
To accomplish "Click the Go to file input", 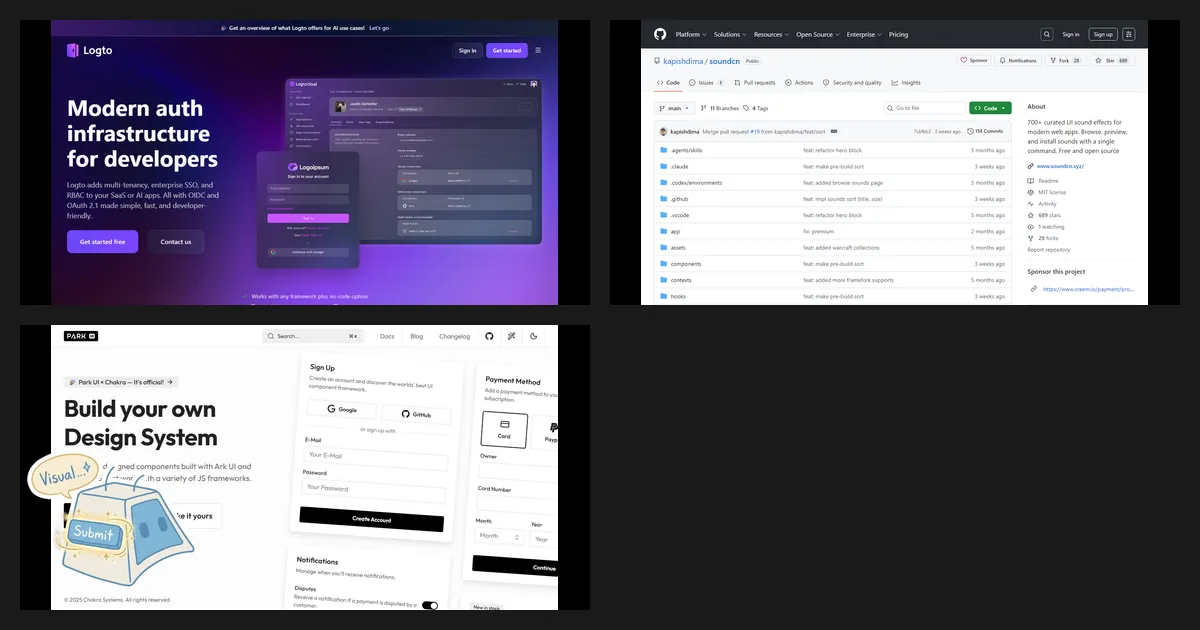I will [924, 108].
